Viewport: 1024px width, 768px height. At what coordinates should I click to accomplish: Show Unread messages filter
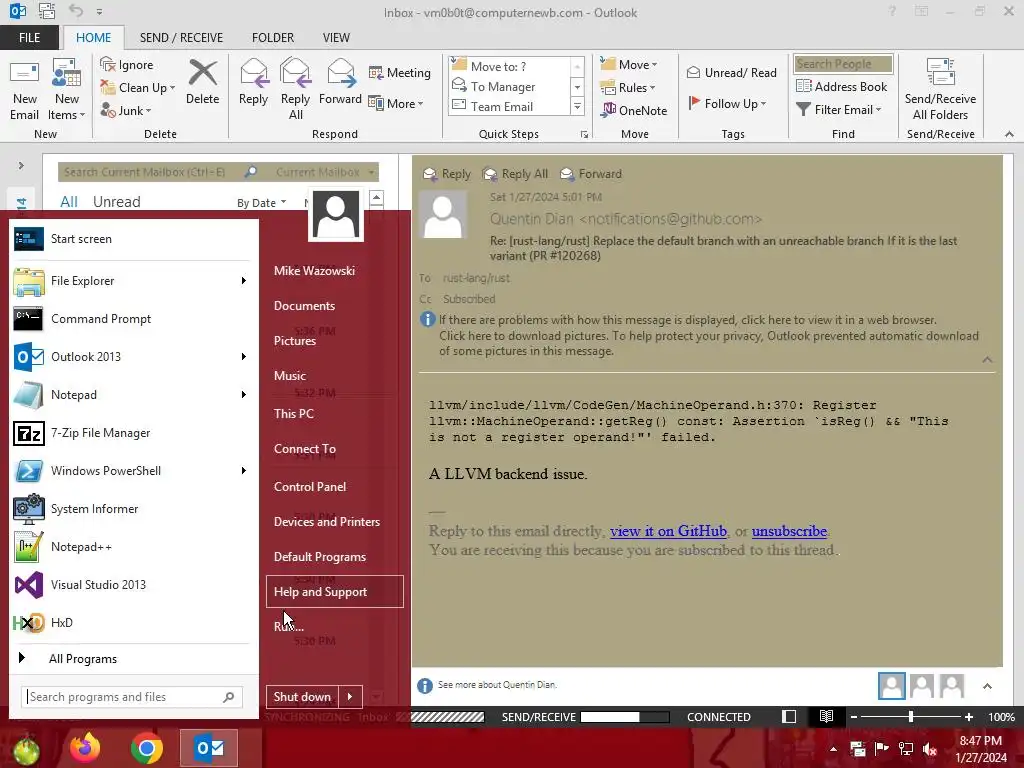point(116,202)
